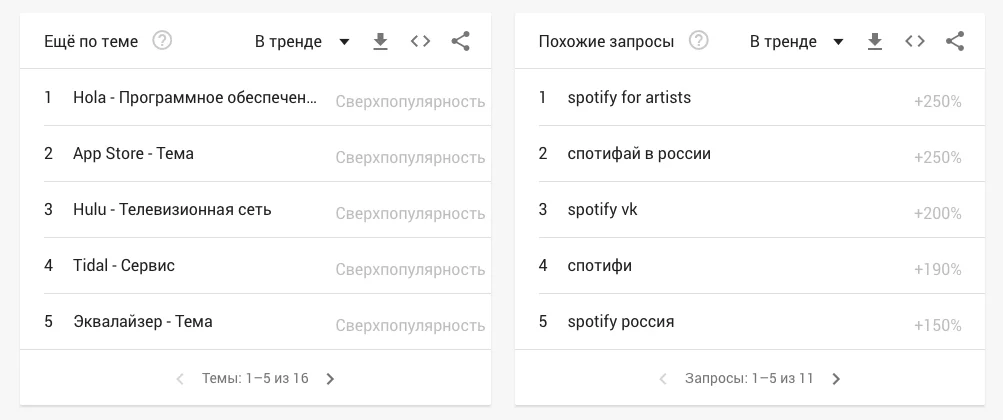Image resolution: width=1003 pixels, height=420 pixels.
Task: Go to previous page of queries
Action: click(x=663, y=379)
